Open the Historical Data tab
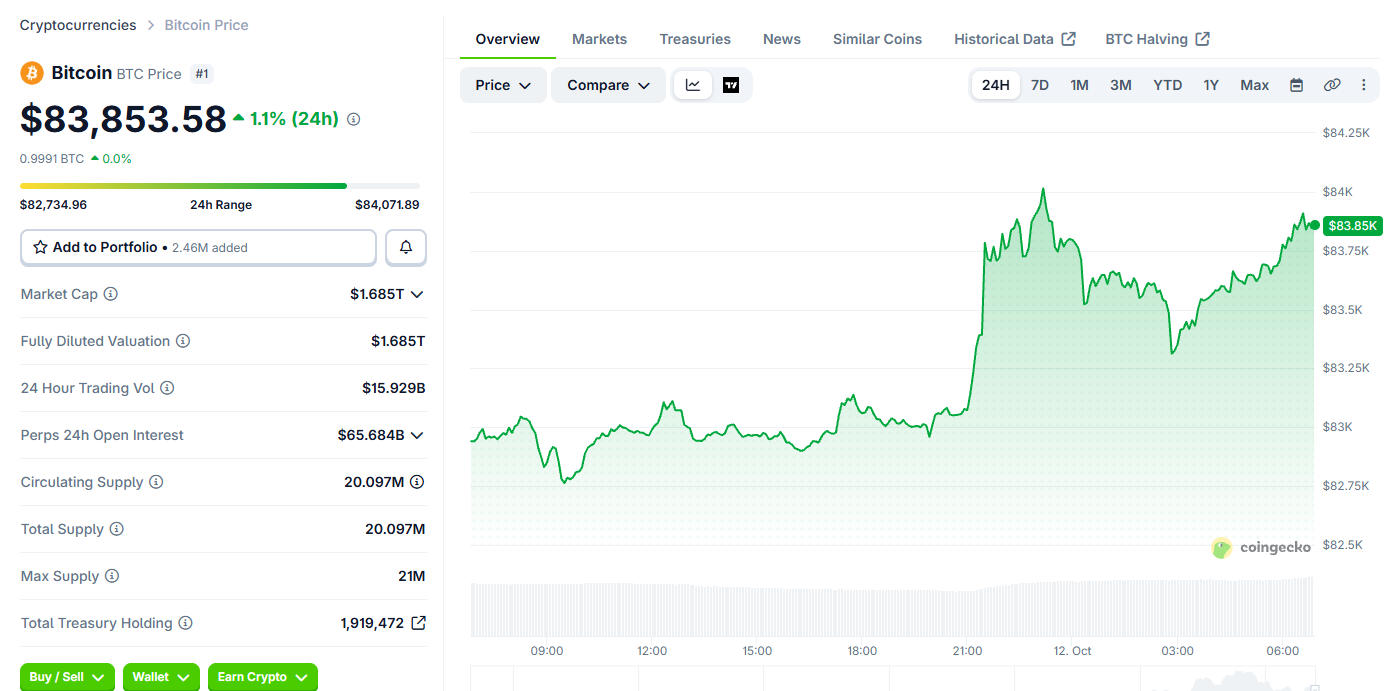Image resolution: width=1390 pixels, height=691 pixels. pos(1015,39)
